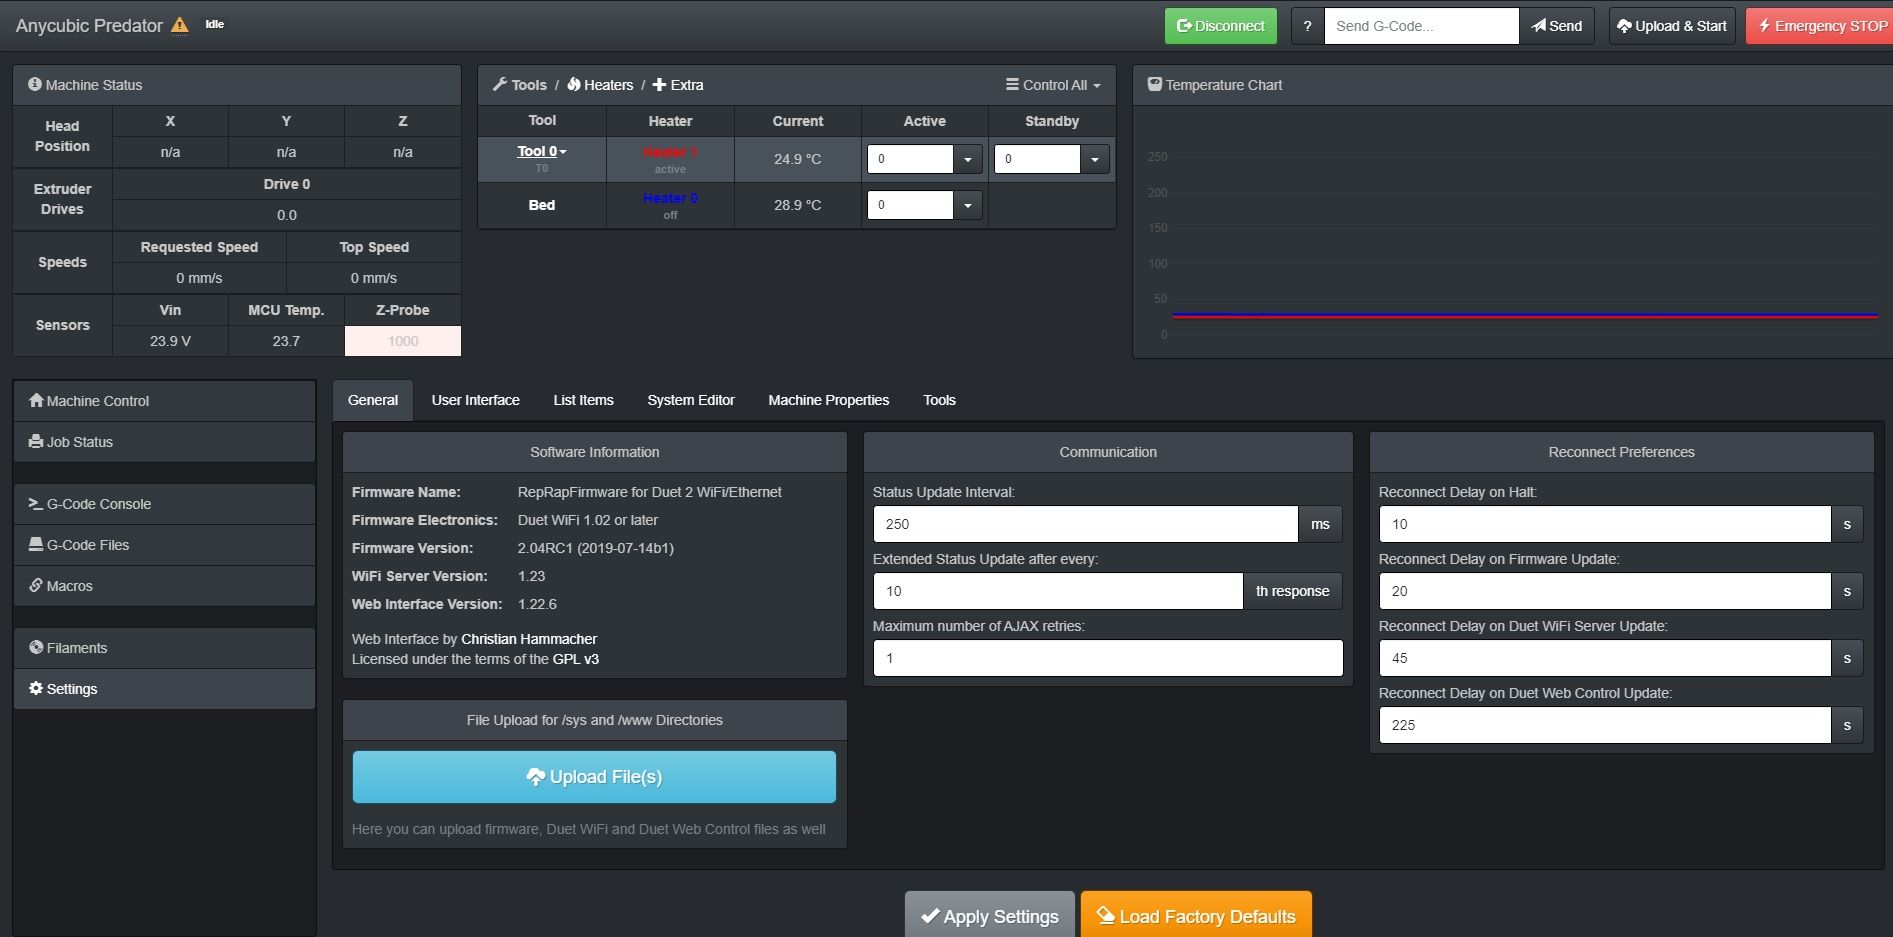Click the Status Update Interval field

coord(1086,524)
